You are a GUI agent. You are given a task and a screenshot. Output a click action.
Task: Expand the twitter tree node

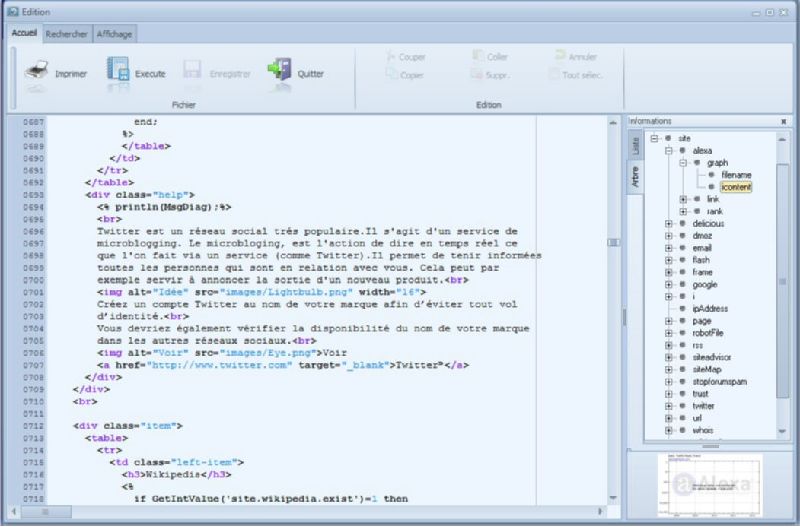click(x=669, y=405)
